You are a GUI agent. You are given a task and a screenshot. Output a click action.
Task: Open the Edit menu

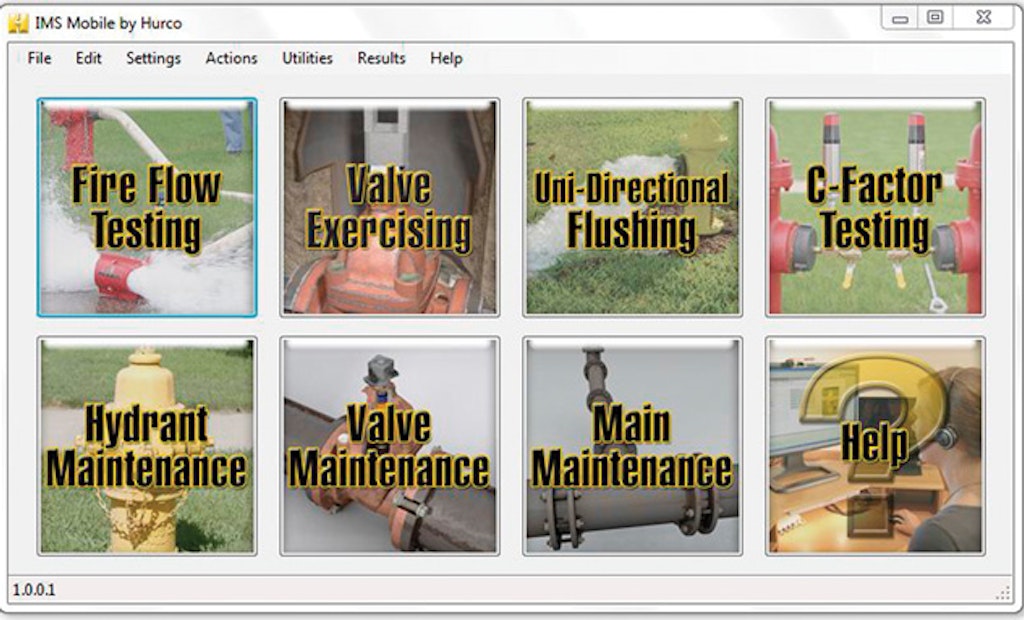click(x=88, y=58)
